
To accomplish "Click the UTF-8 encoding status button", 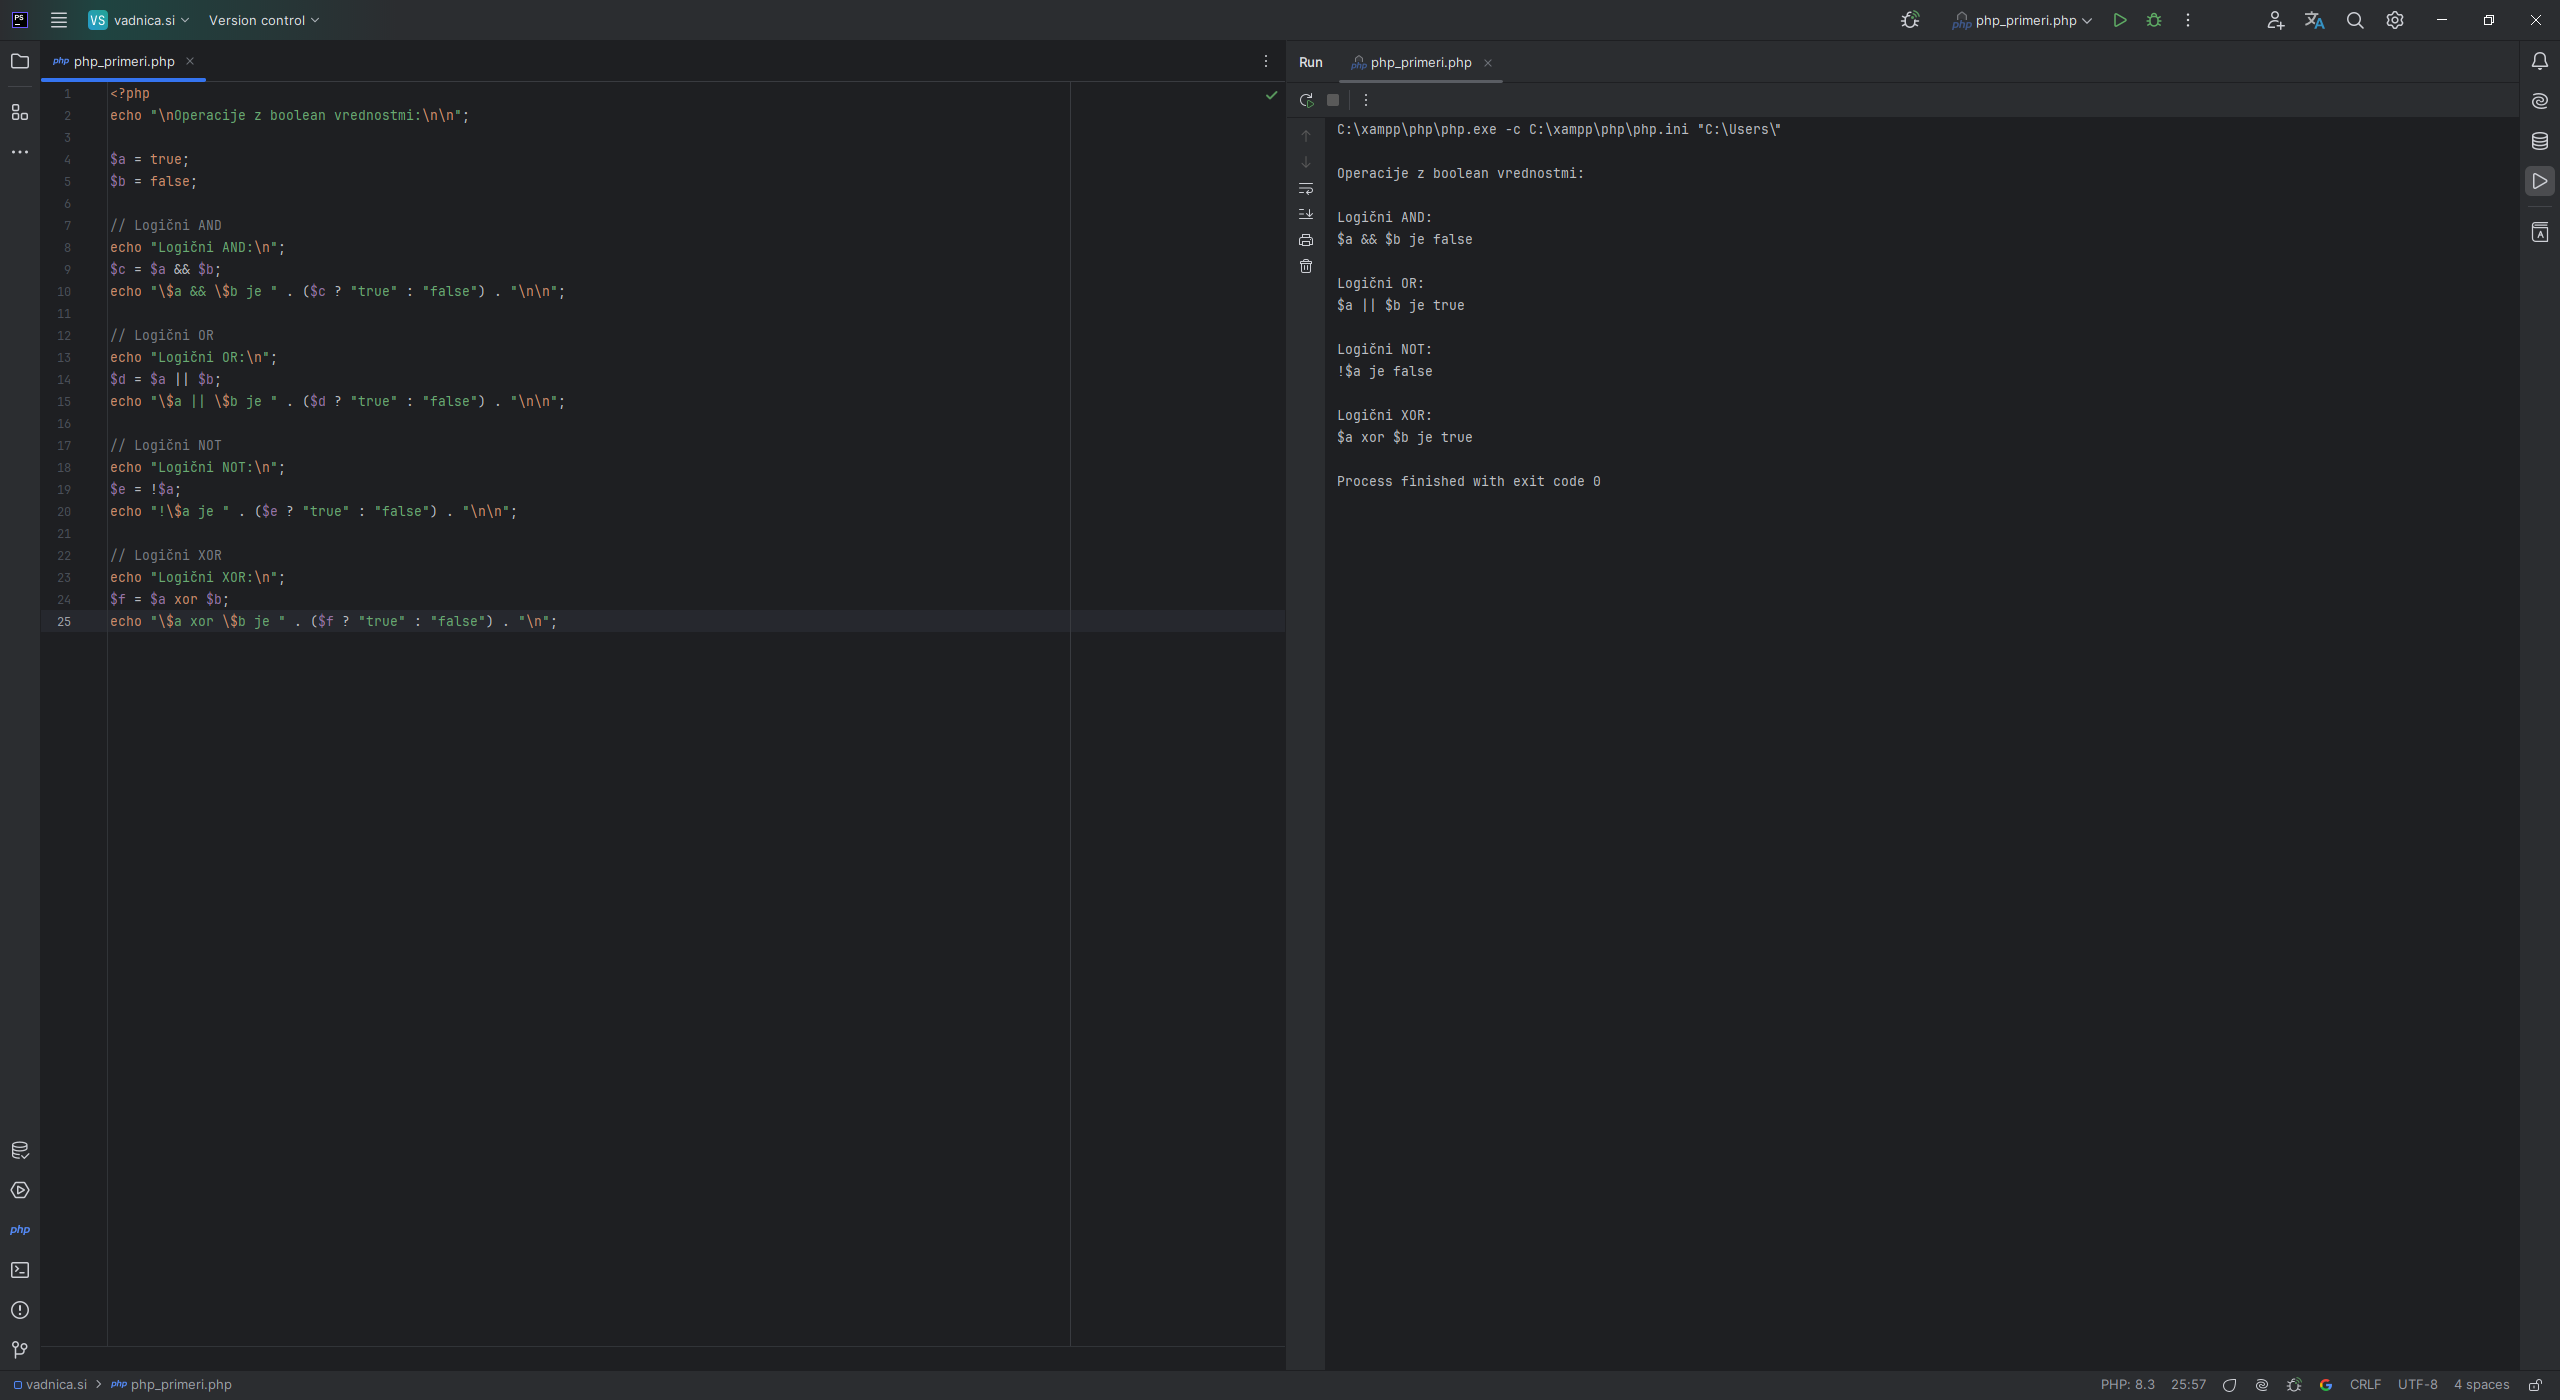I will (2417, 1385).
